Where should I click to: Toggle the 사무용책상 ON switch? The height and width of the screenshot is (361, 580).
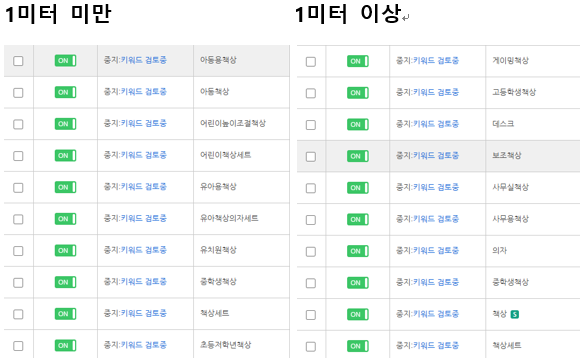pyautogui.click(x=358, y=219)
